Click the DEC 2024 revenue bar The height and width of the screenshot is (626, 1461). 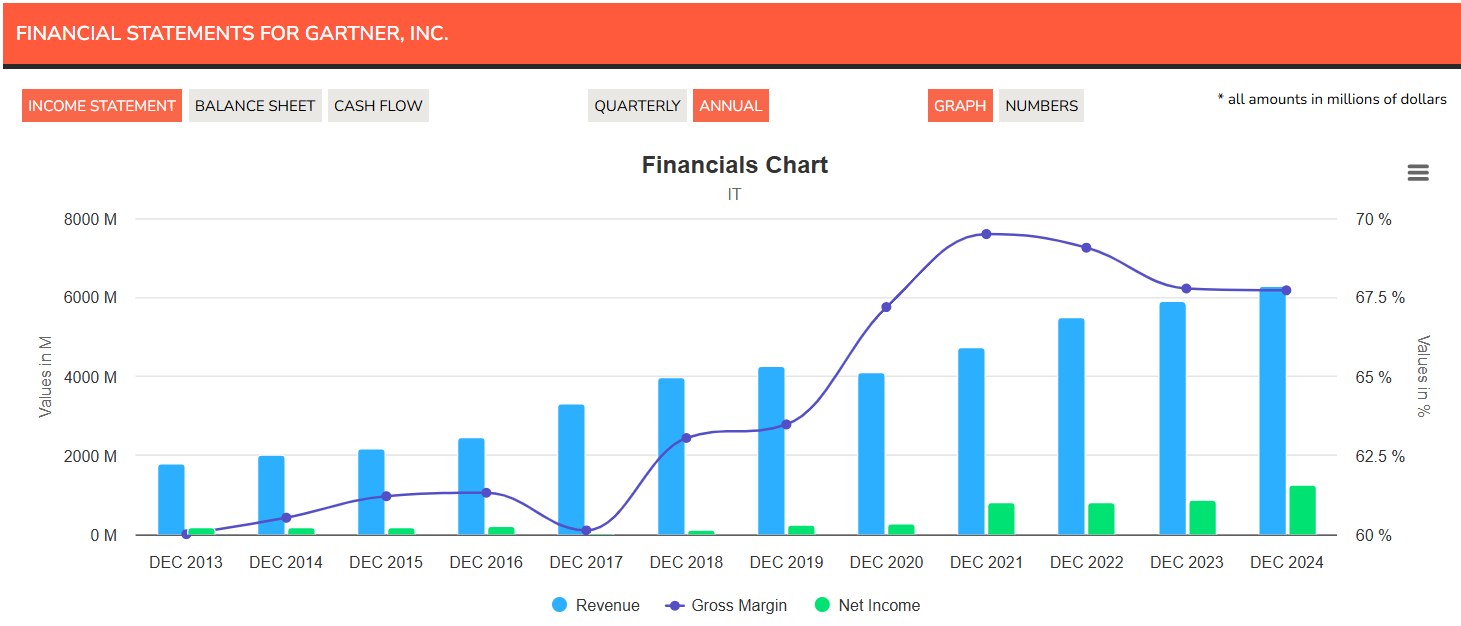[1272, 420]
